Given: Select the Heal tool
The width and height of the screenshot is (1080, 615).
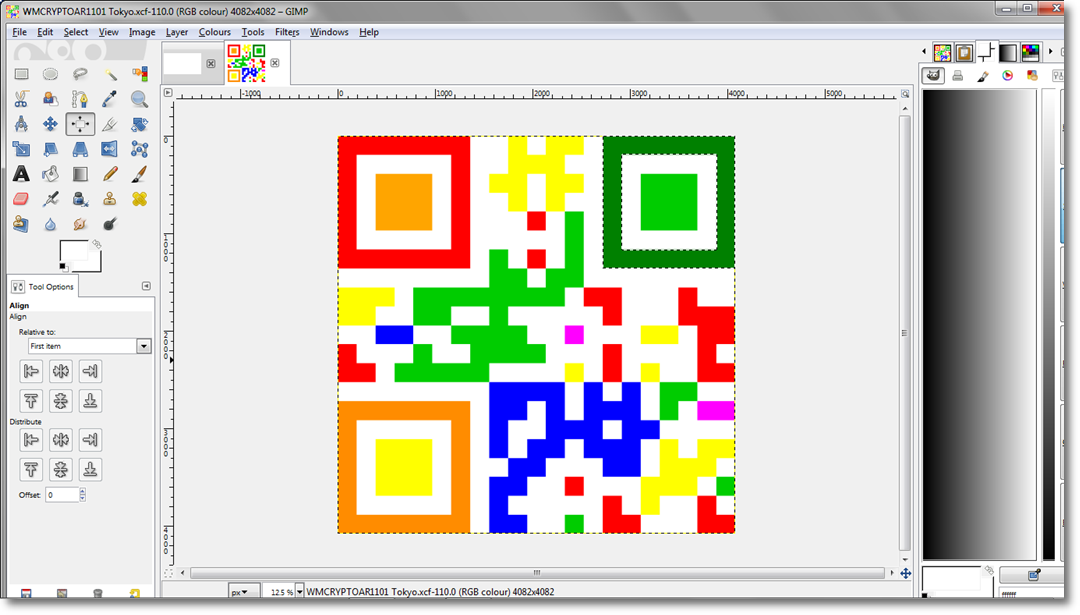Looking at the screenshot, I should (139, 199).
